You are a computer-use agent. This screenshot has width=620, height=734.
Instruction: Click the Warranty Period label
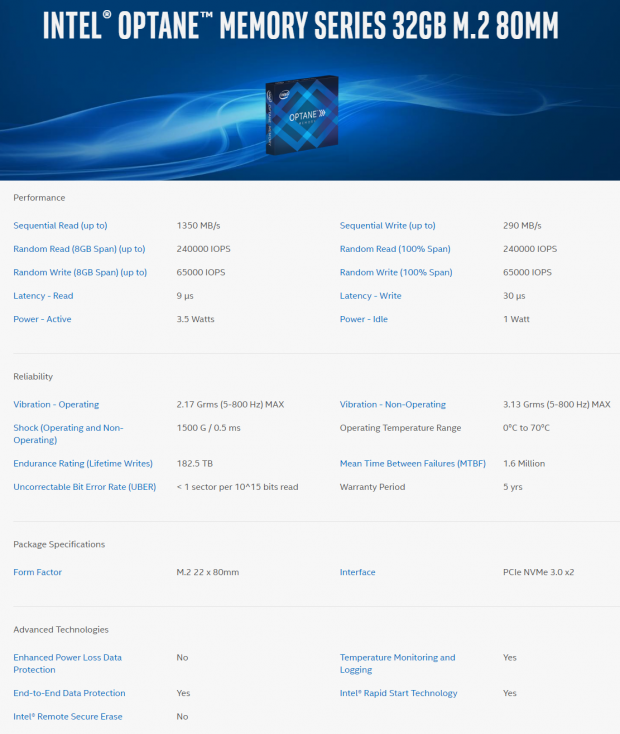point(372,487)
